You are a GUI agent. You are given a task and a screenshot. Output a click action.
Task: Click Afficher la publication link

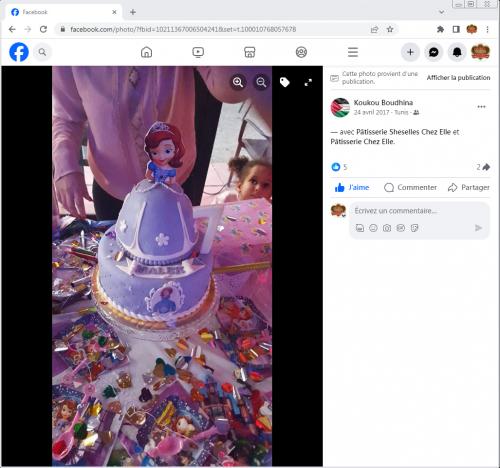tap(458, 78)
